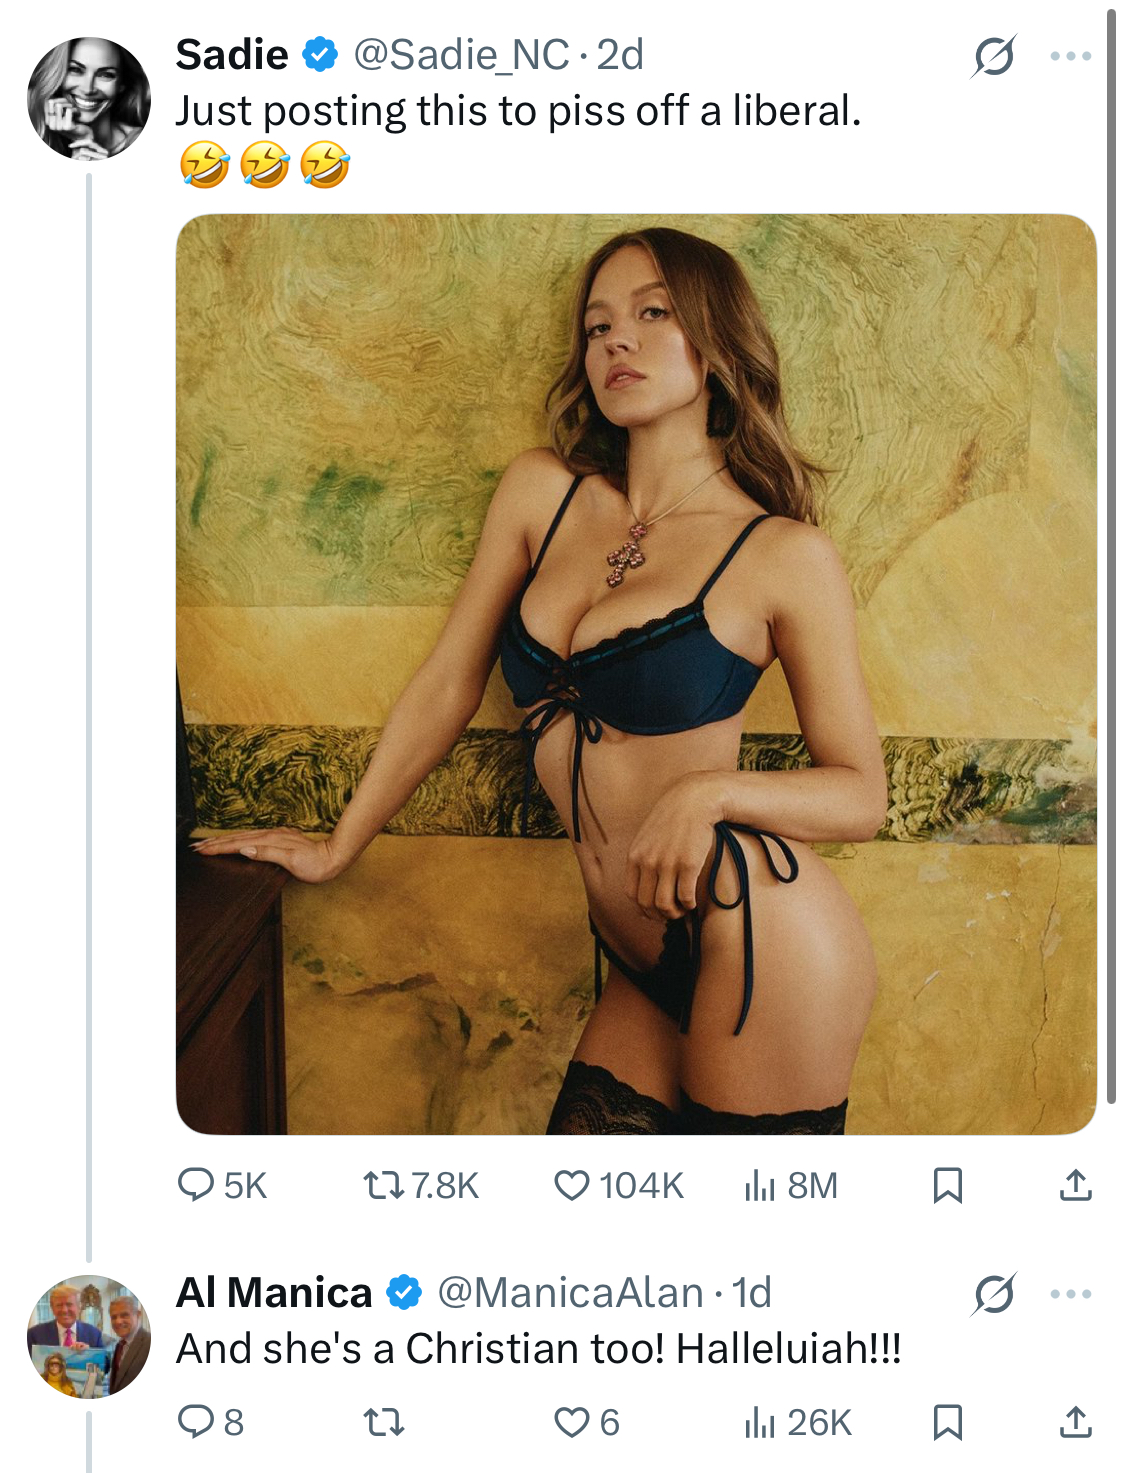Screen dimensions: 1125x1473
Task: Bookmark Sadie's post
Action: point(947,1185)
